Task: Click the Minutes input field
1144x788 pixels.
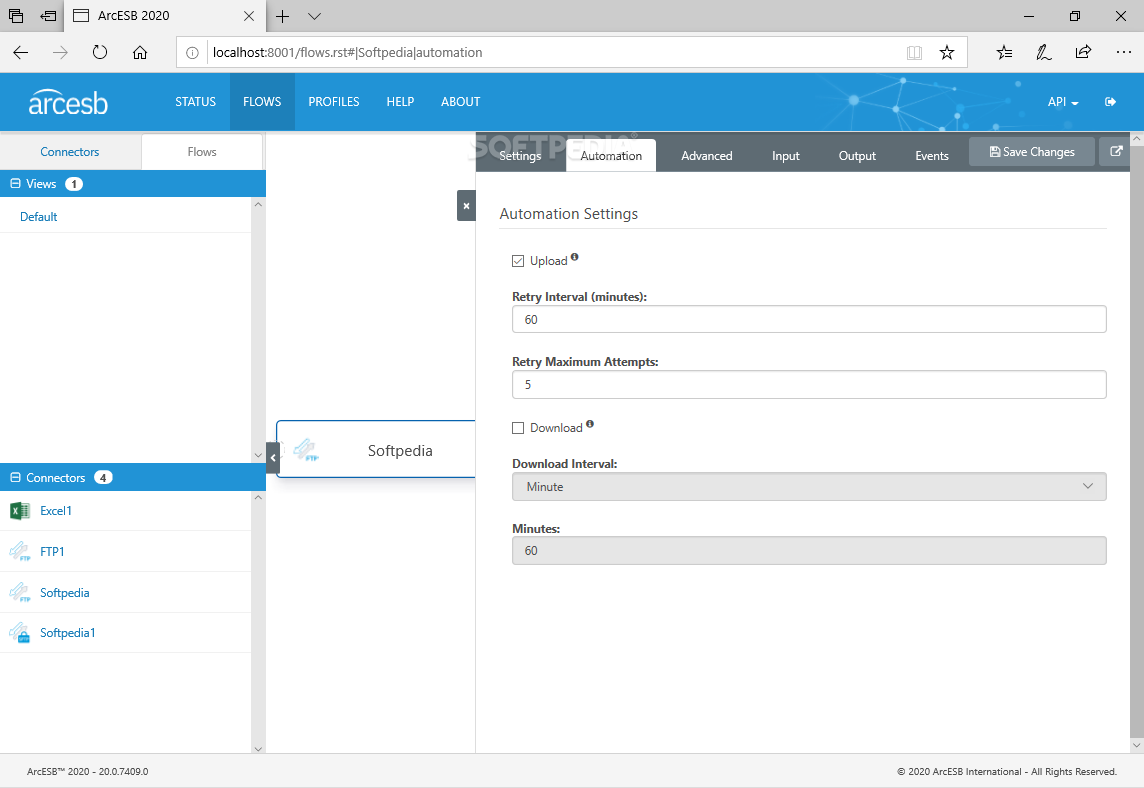Action: tap(809, 551)
